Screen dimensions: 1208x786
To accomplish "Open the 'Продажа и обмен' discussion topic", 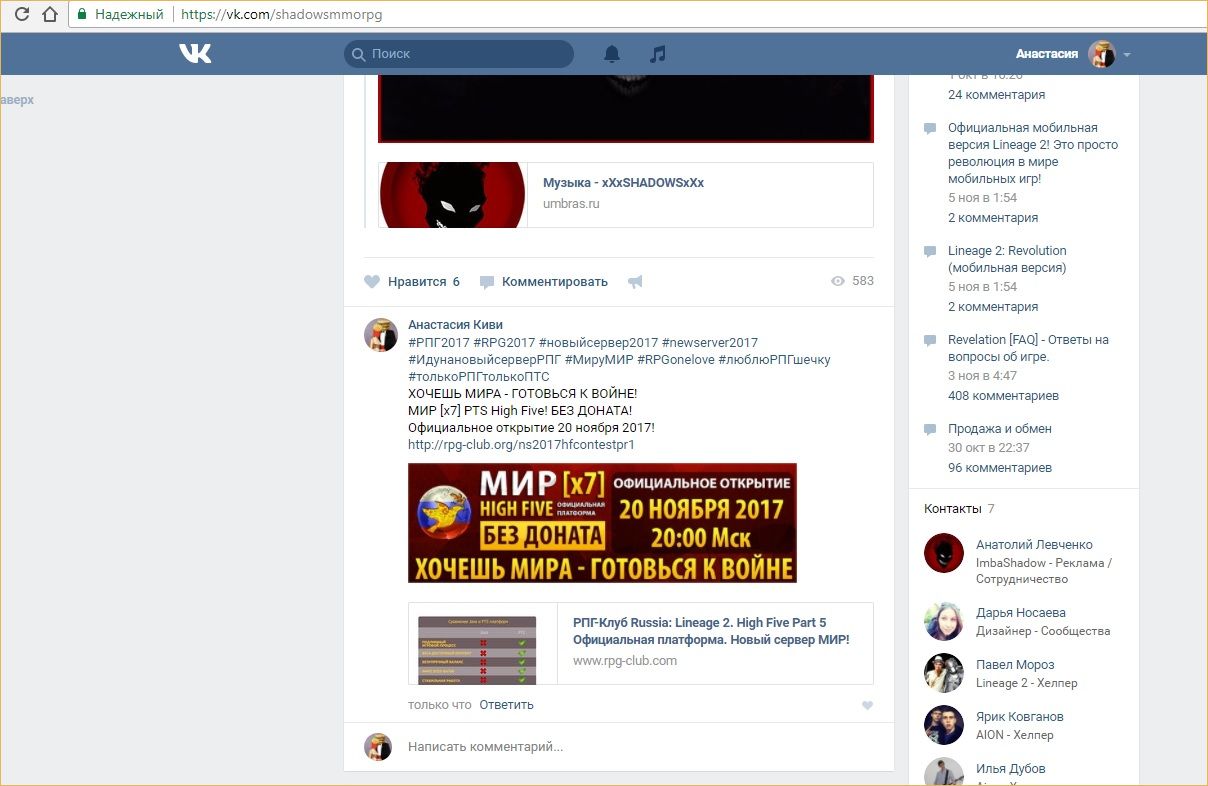I will coord(999,429).
